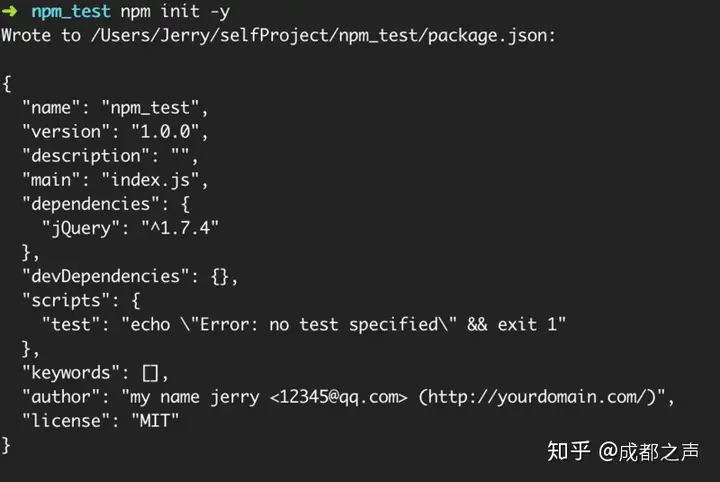720x482 pixels.
Task: Click the "devDependencies" empty object
Action: 219,276
